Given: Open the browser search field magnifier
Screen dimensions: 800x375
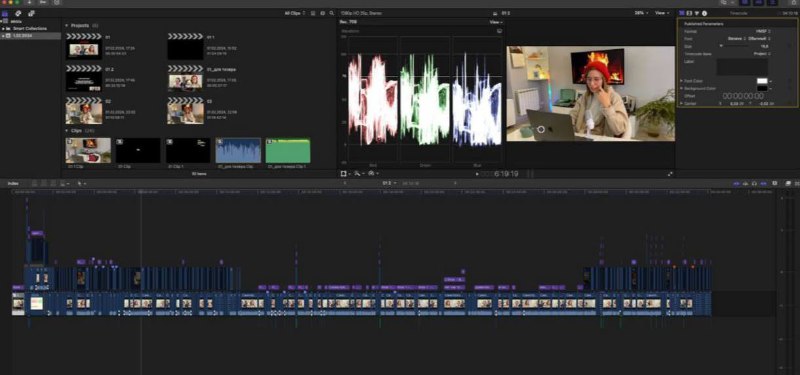Looking at the screenshot, I should (x=332, y=13).
